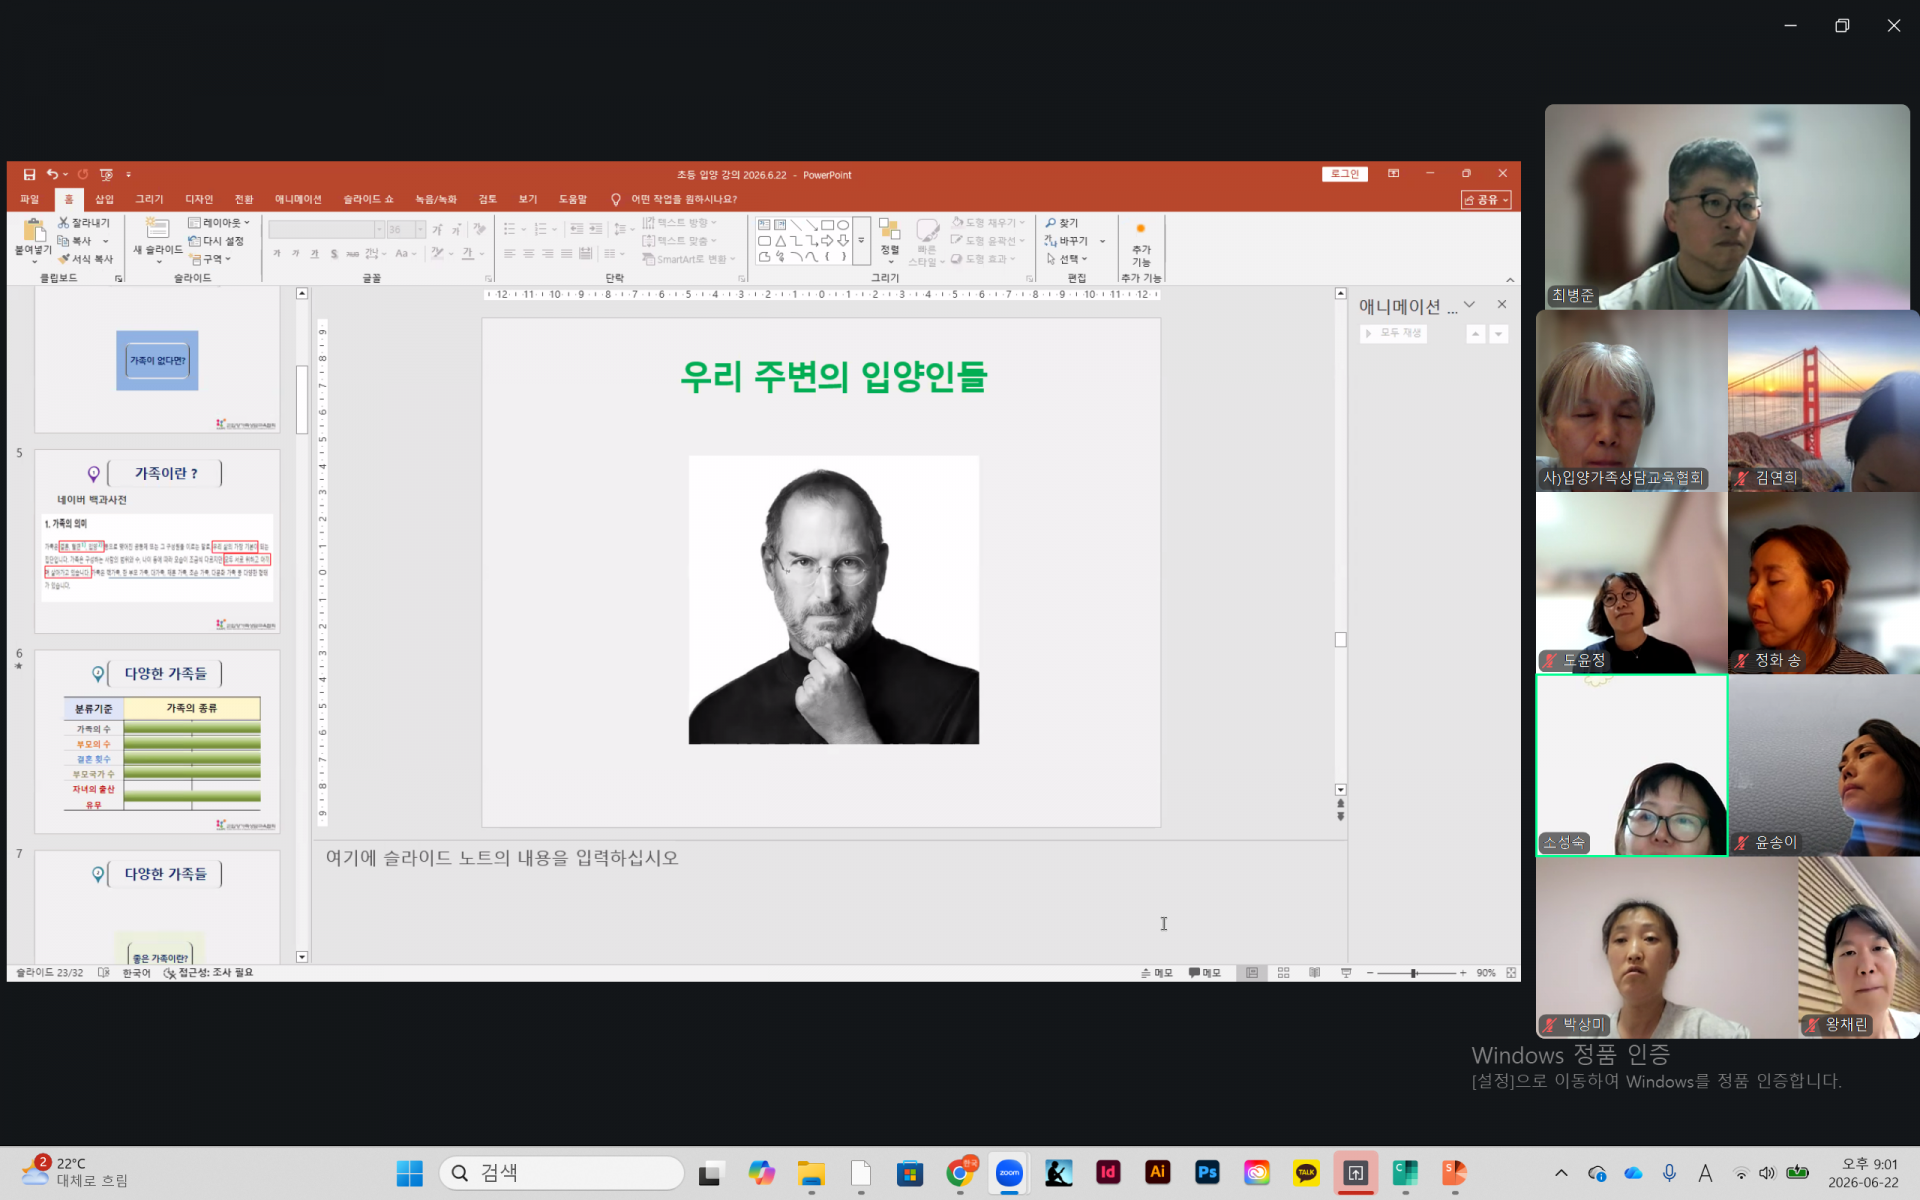Click the Find (찾기) magnifier
Screen dimensions: 1920x1200
point(1062,223)
